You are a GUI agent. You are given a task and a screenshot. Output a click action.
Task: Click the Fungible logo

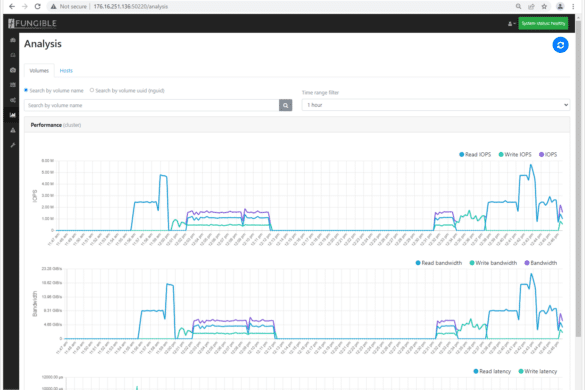(x=32, y=24)
